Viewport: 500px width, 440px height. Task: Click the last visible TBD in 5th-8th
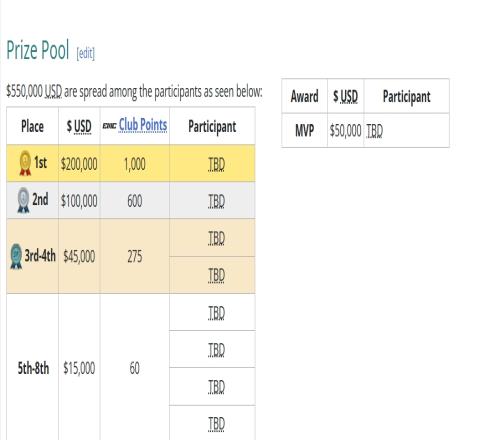pos(216,424)
